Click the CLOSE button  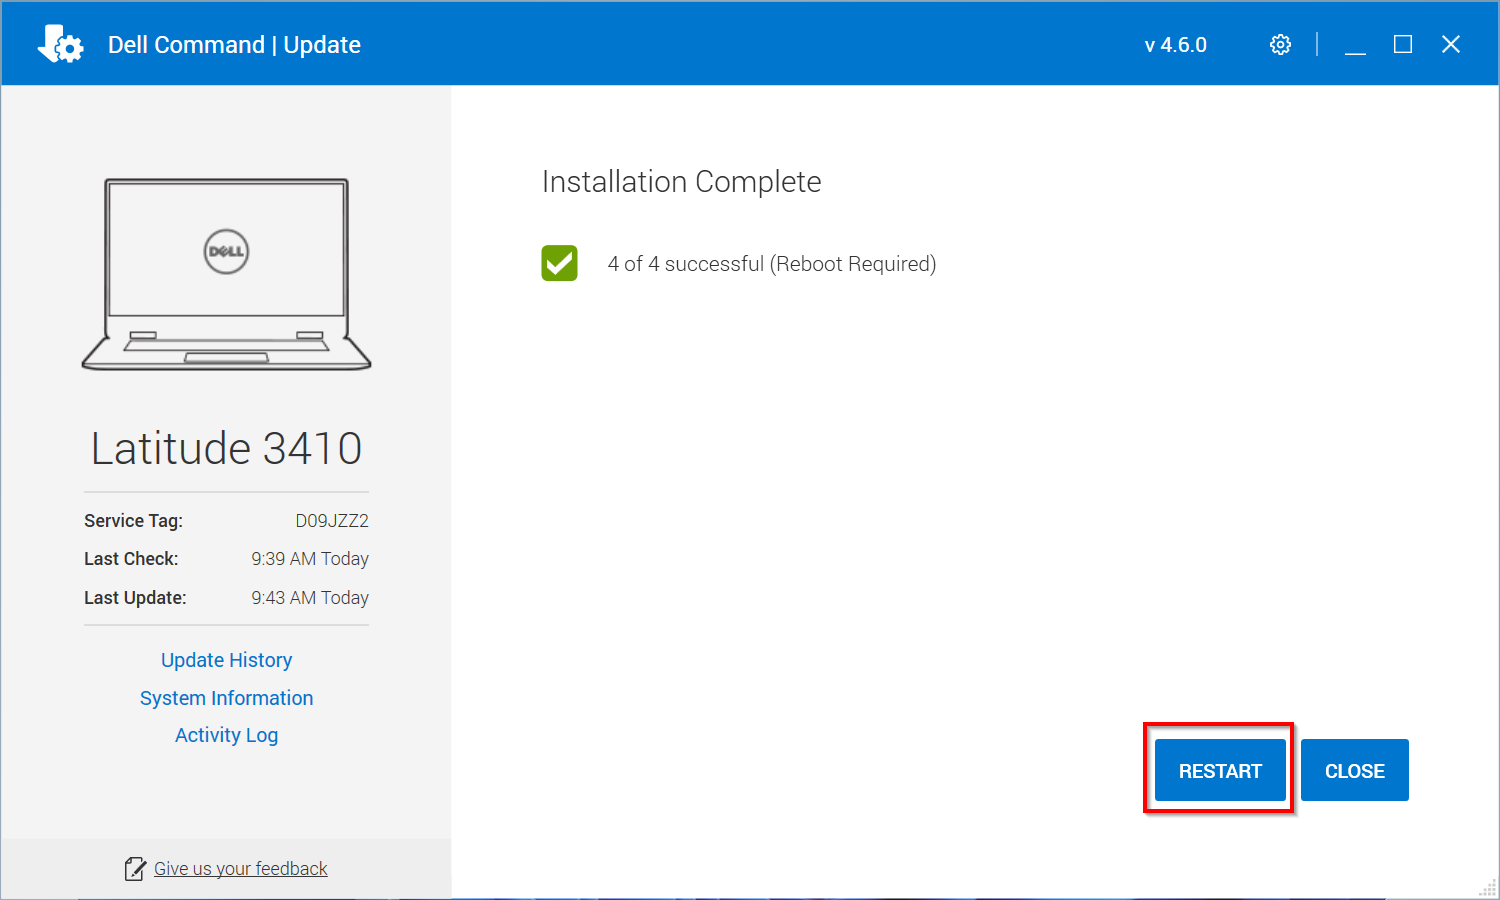[1355, 770]
